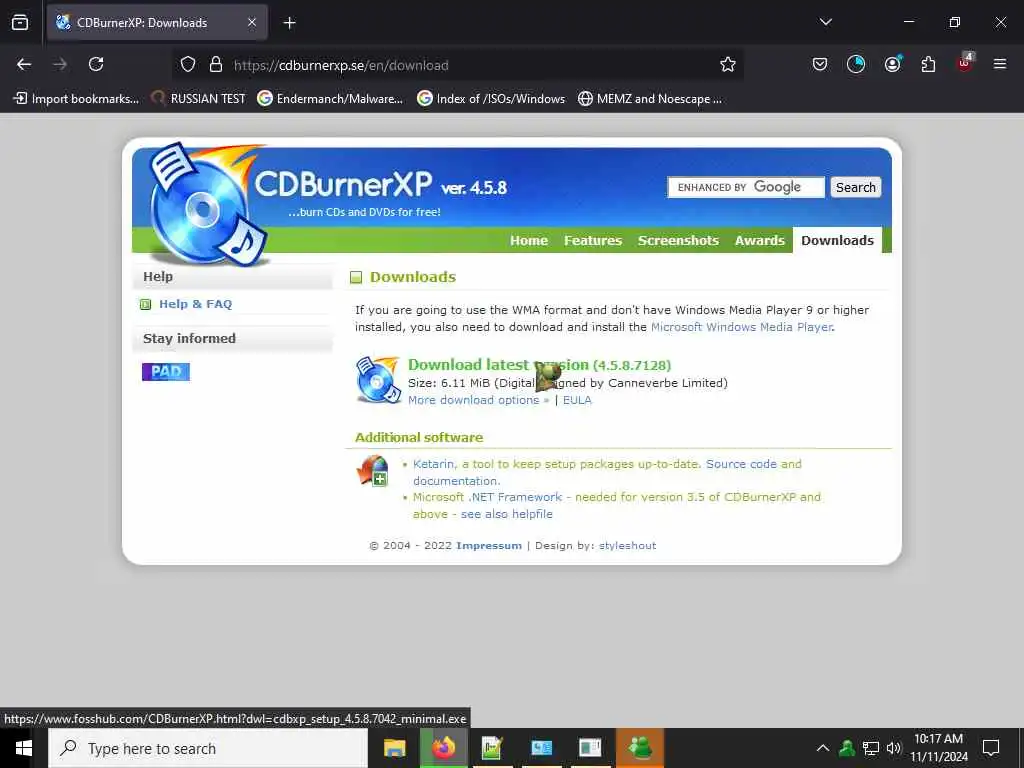The width and height of the screenshot is (1024, 768).
Task: Open the notification center icon
Action: (x=991, y=748)
